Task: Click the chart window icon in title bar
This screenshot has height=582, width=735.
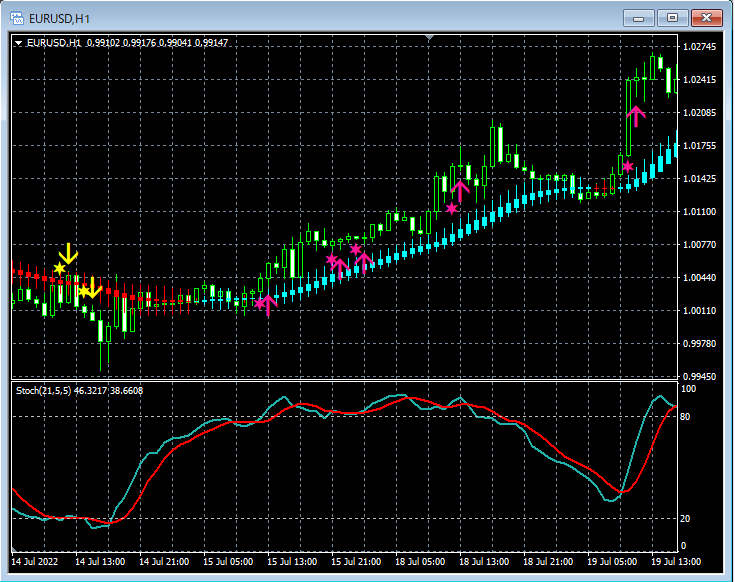Action: tap(17, 16)
